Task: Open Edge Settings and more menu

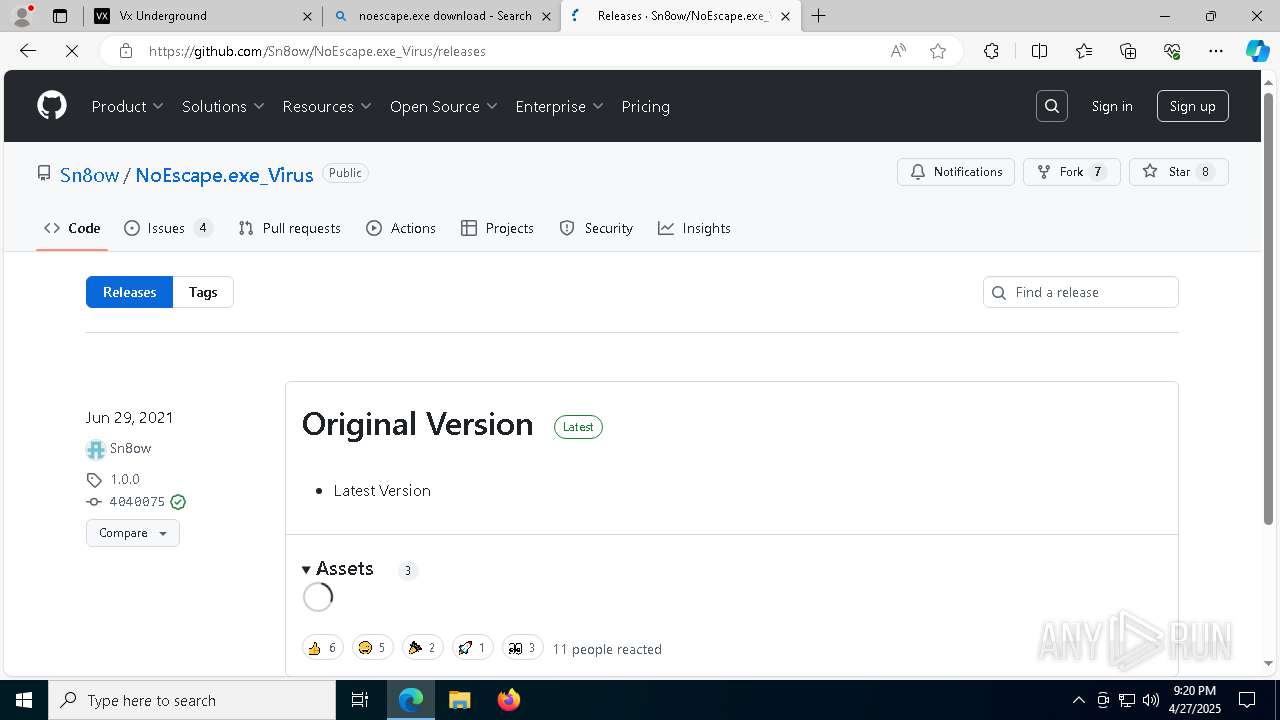Action: (x=1216, y=51)
